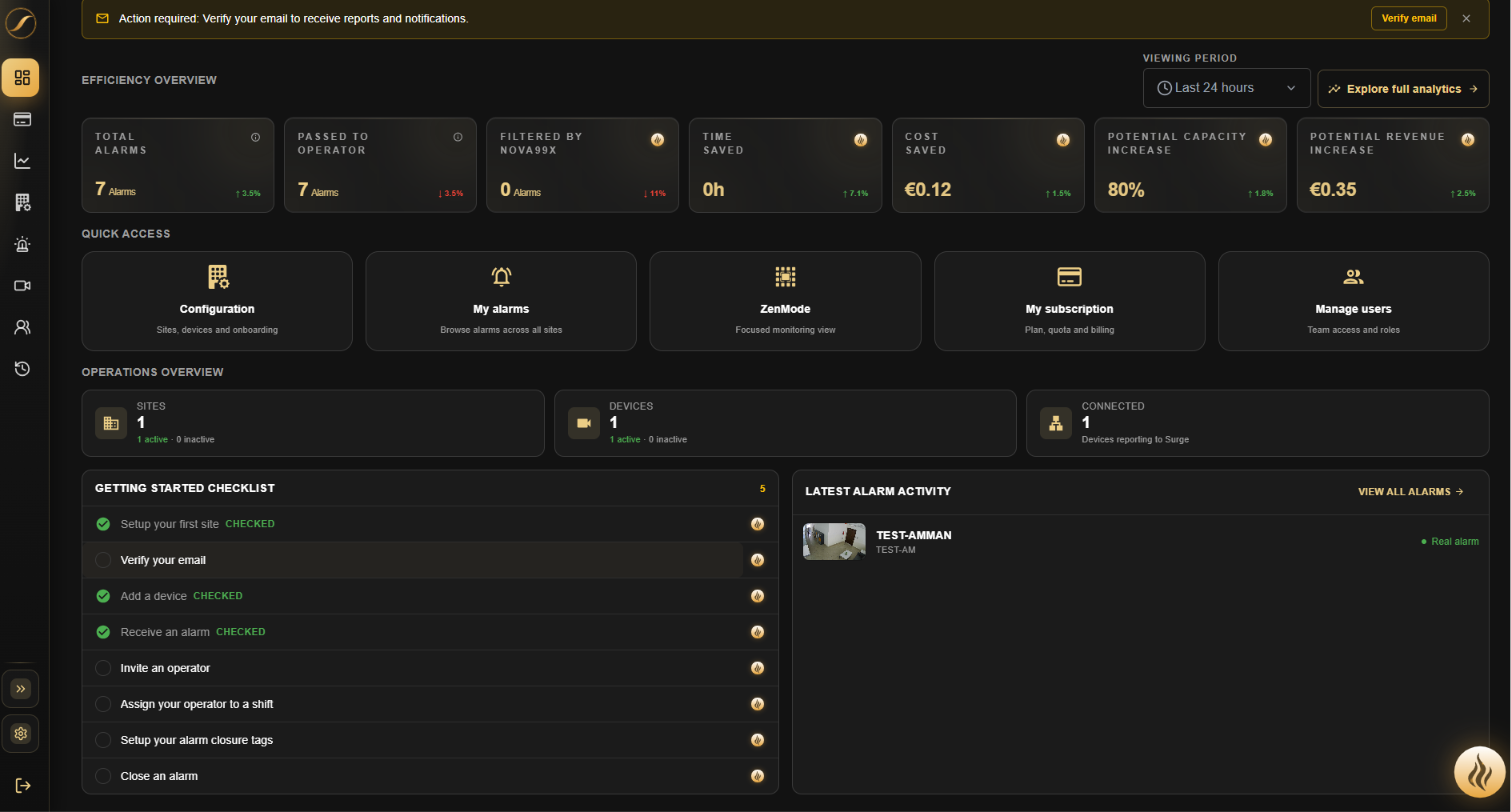Click info icon on Total Alarms card
The image size is (1511, 812).
coord(255,137)
